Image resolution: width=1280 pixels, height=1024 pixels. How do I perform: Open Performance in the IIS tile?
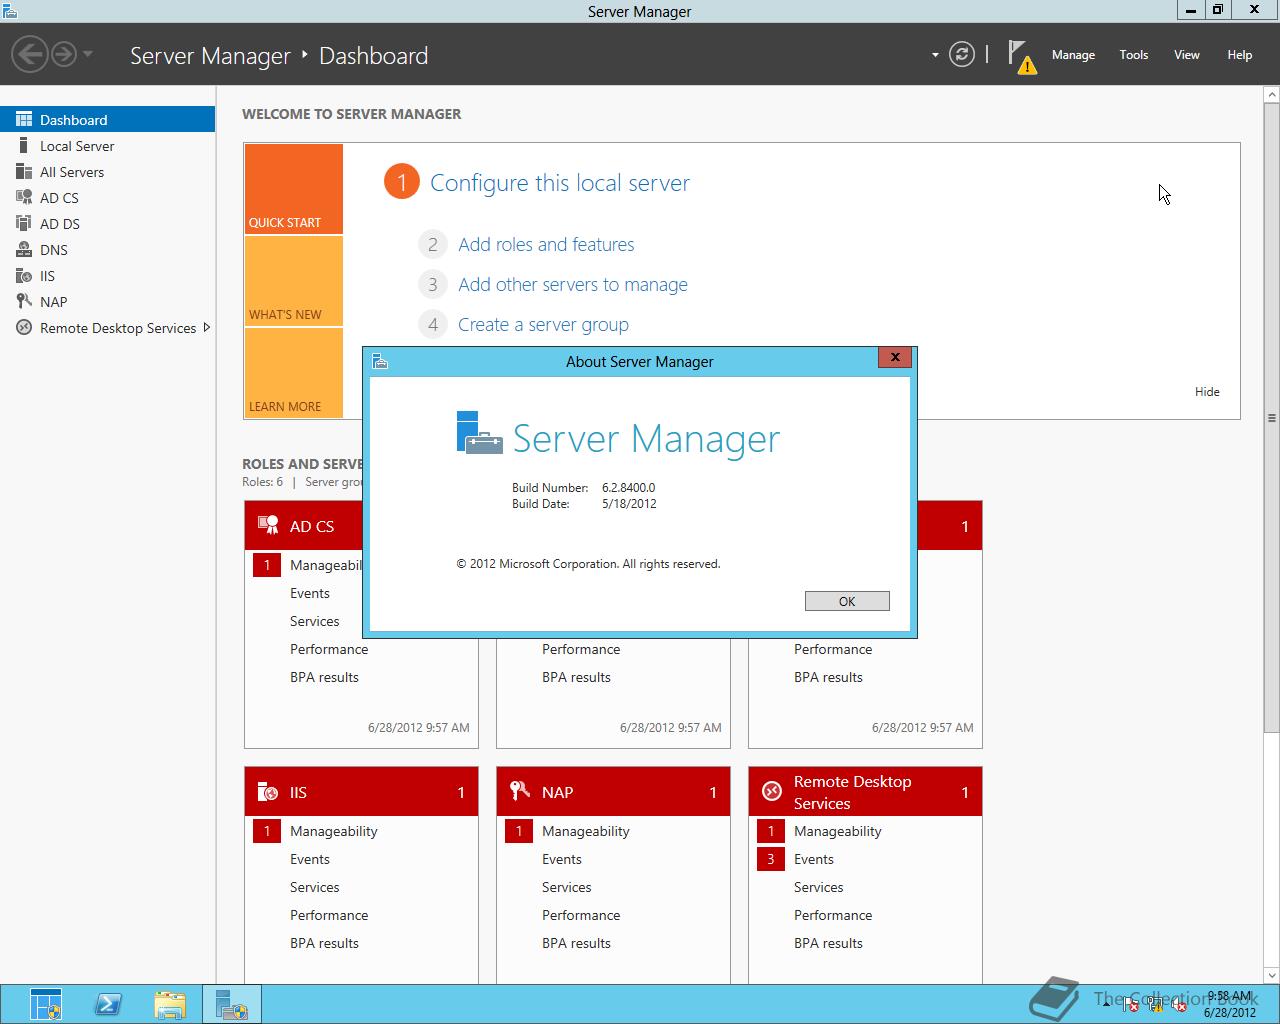click(329, 915)
